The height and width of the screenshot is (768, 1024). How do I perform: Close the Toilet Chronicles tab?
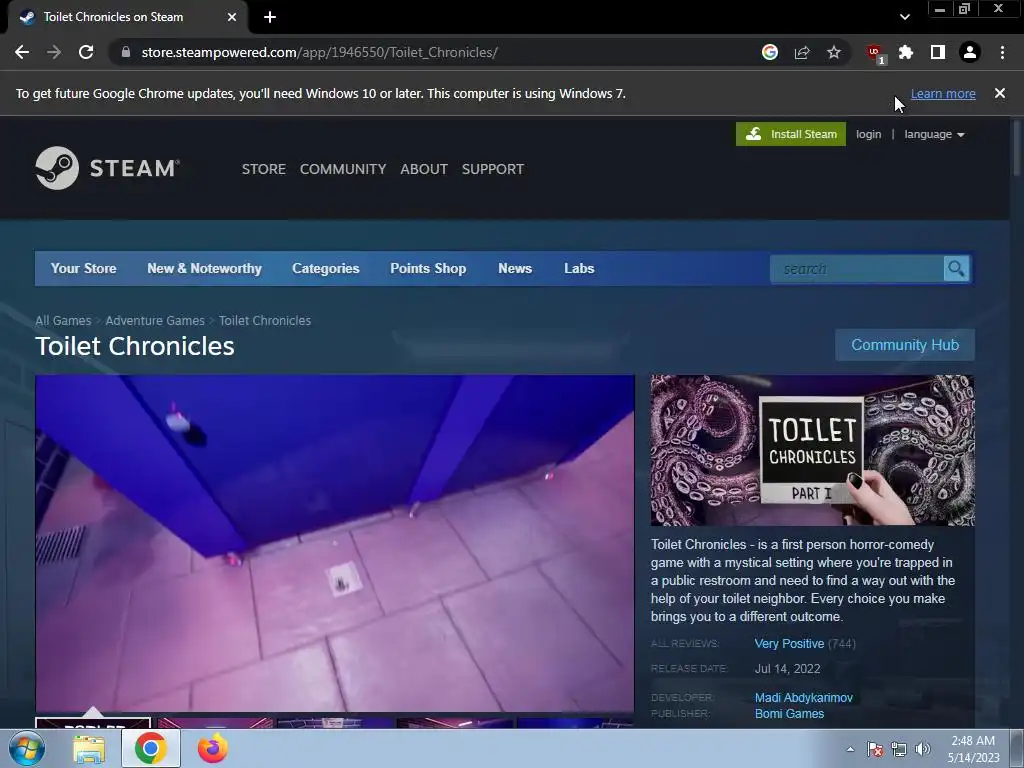point(232,17)
